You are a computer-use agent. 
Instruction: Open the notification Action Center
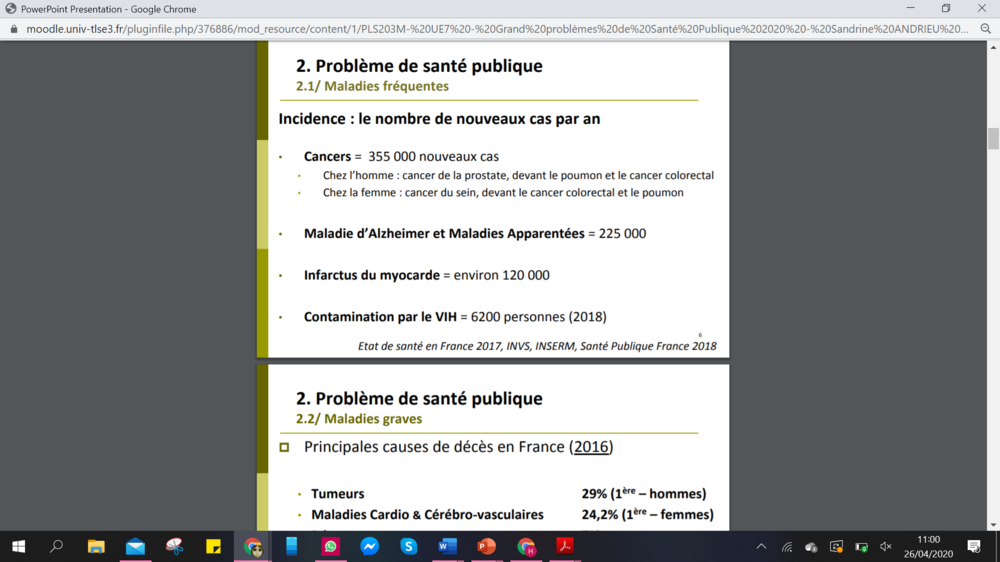[x=974, y=546]
